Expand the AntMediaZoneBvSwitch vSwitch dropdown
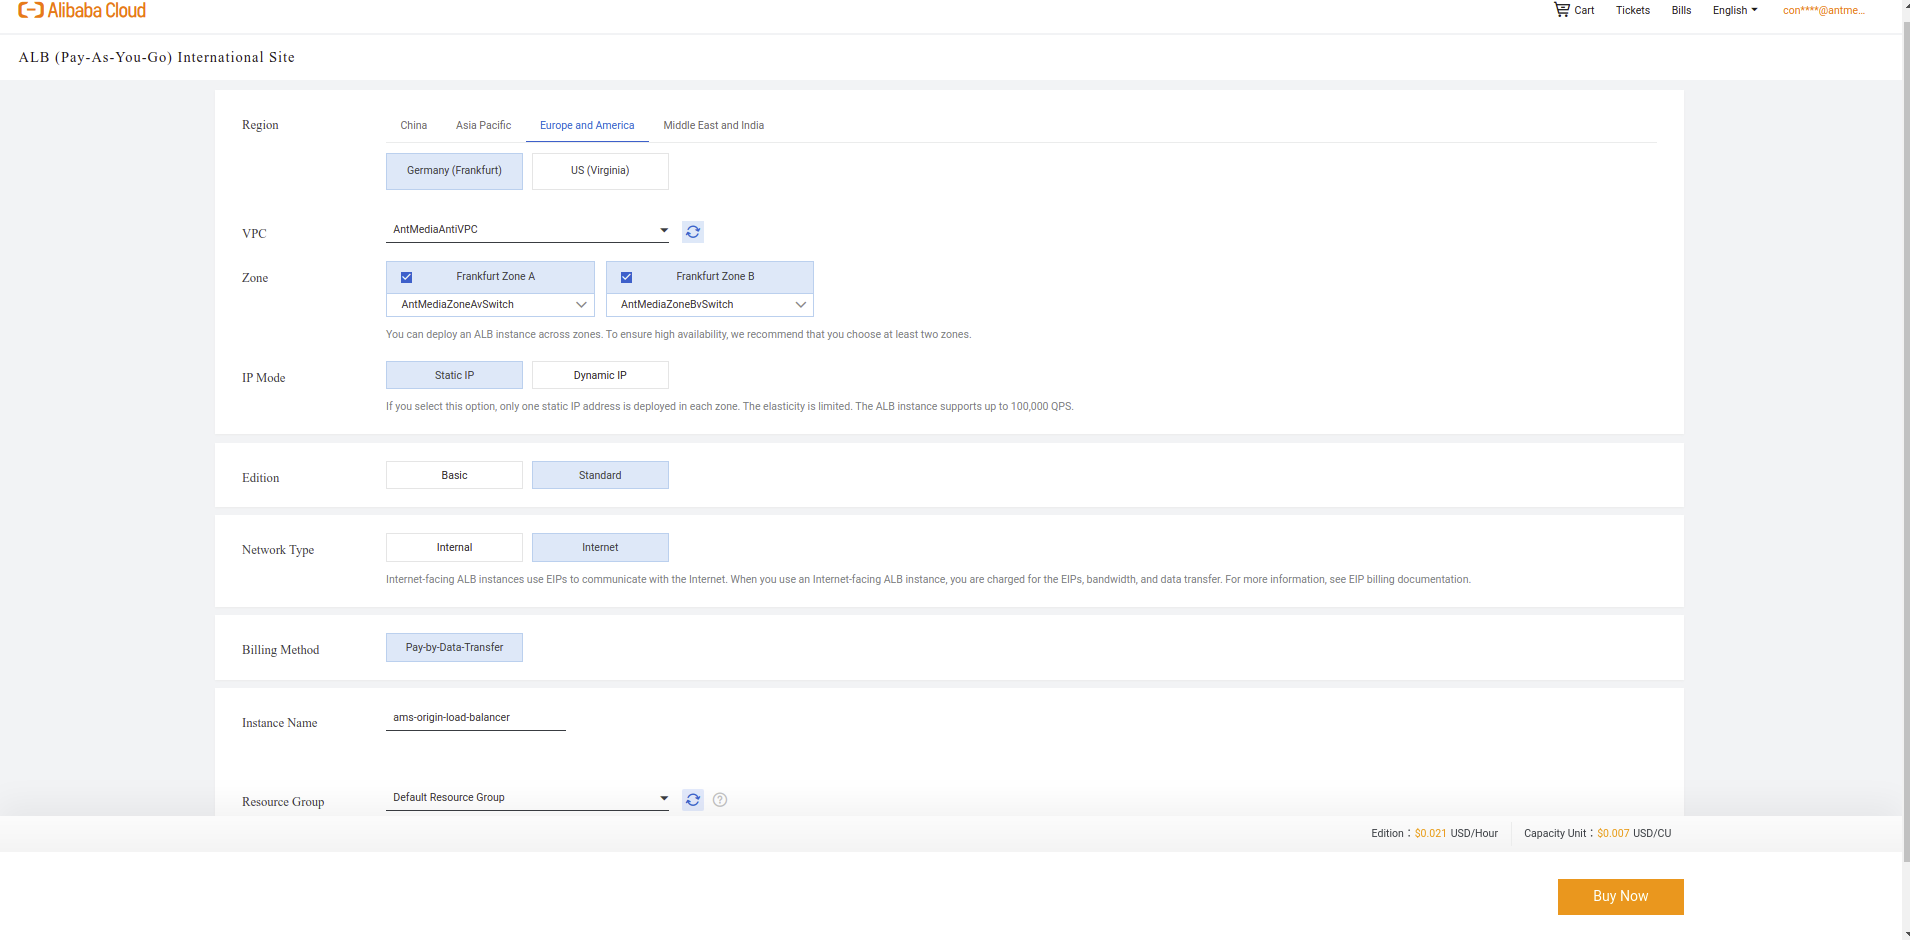 pos(710,304)
